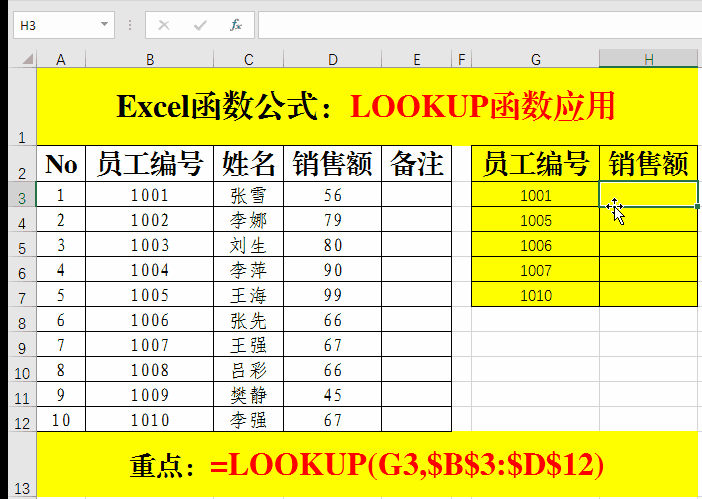Click cell H3 under 销售额
Viewport: 702px width, 499px height.
(648, 194)
